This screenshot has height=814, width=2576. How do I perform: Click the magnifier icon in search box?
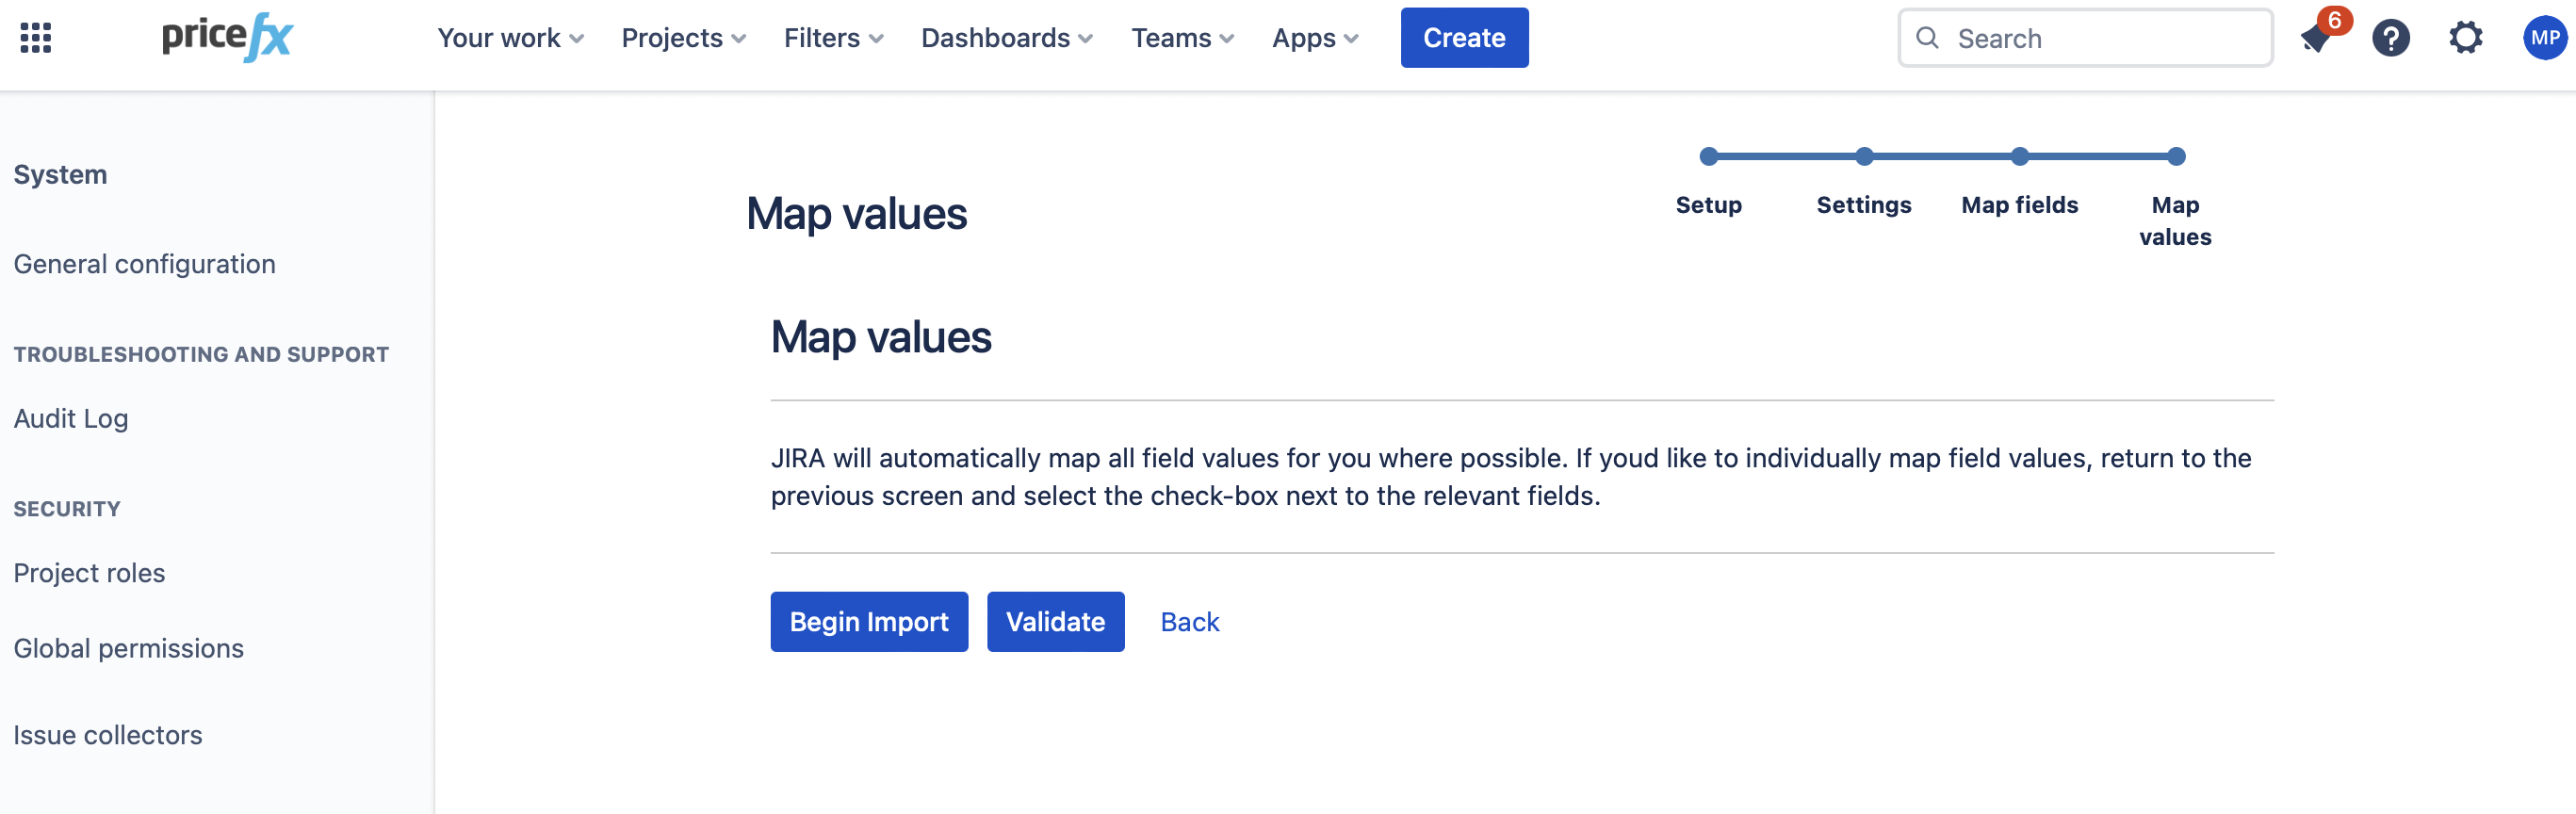(1927, 38)
